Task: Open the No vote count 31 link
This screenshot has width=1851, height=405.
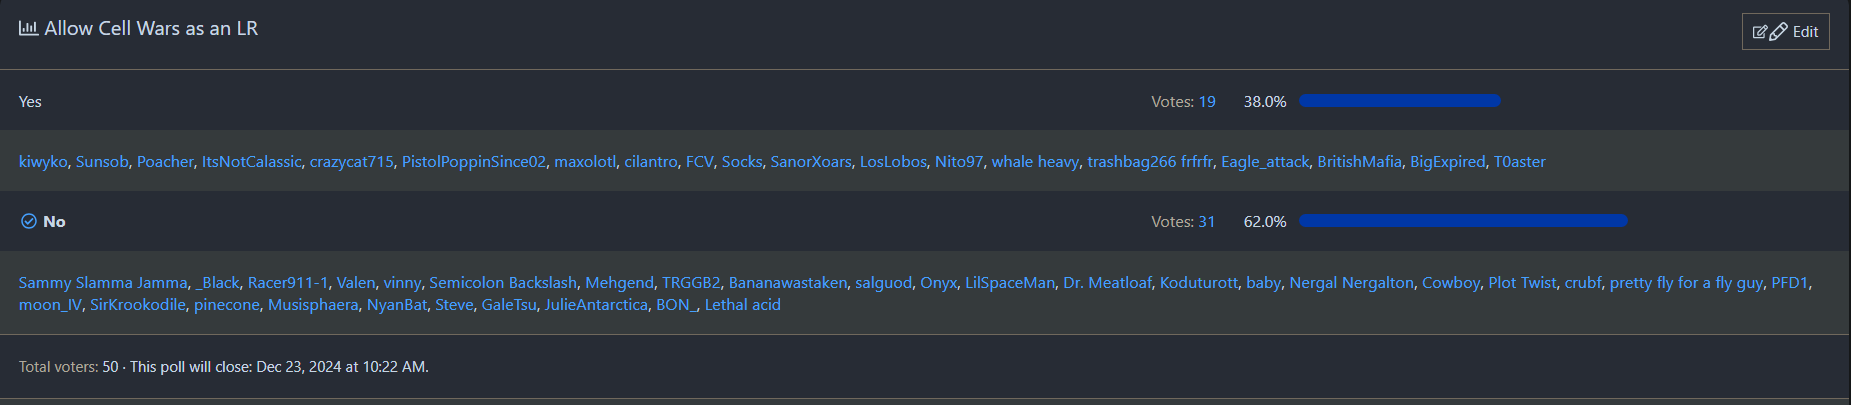Action: pos(1207,222)
